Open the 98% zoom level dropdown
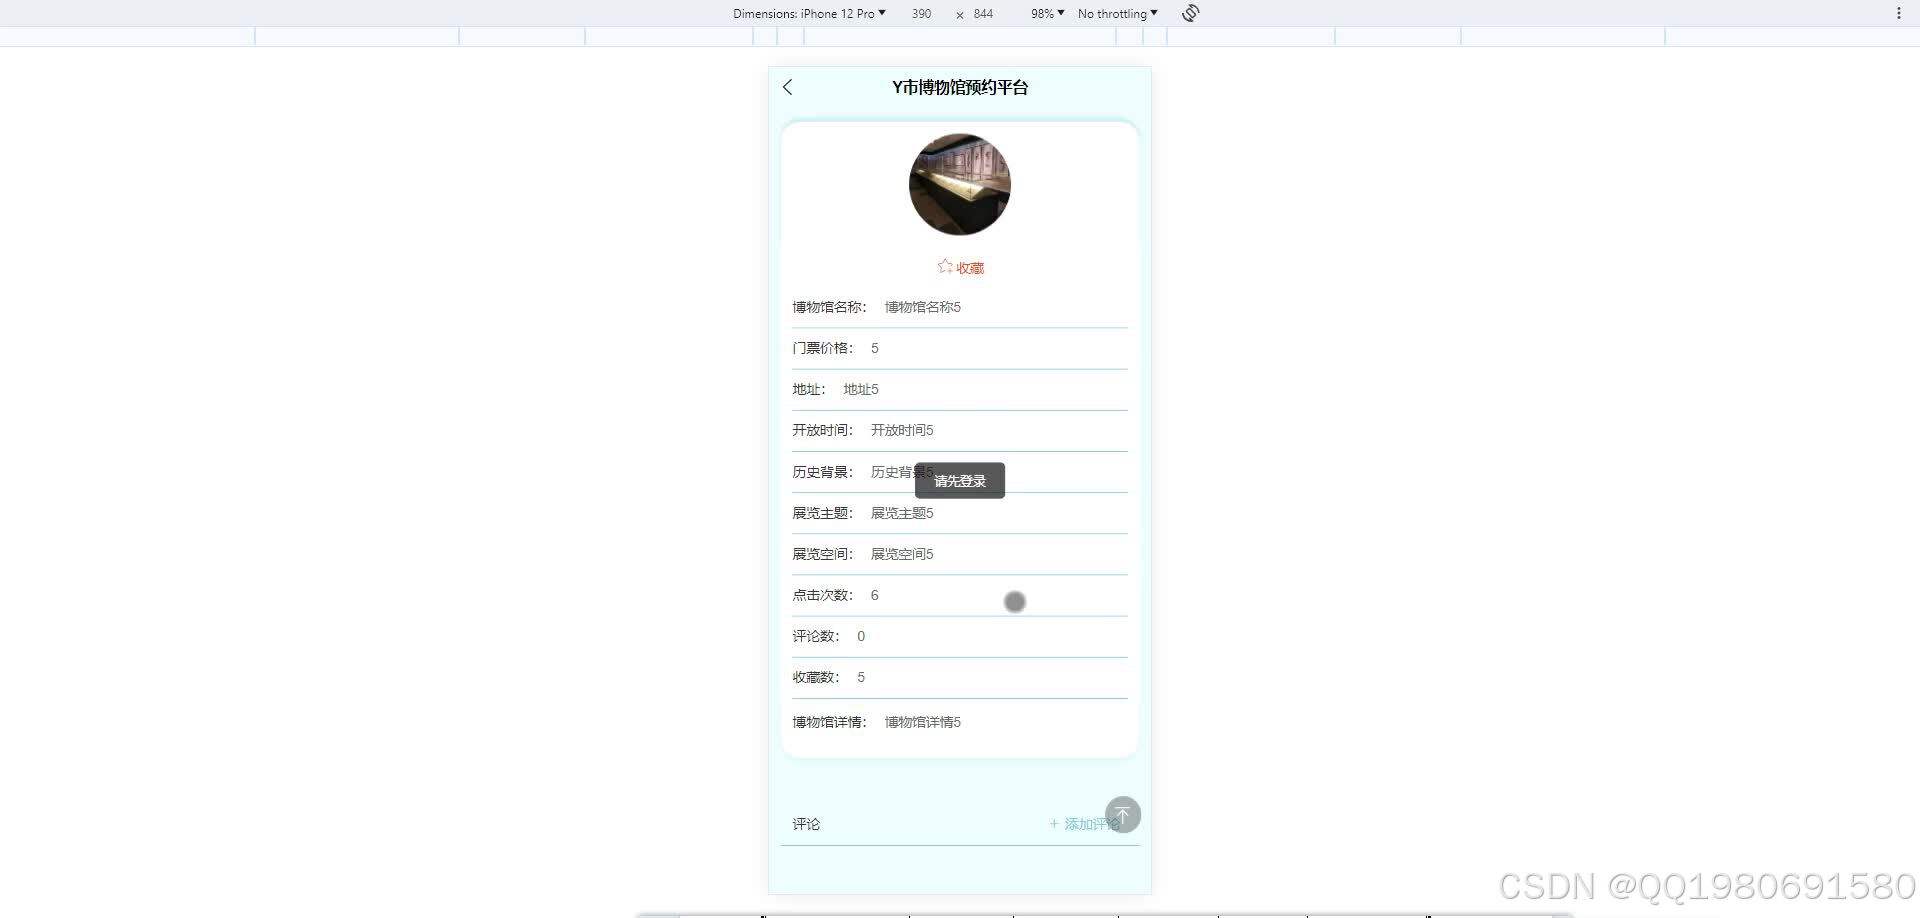1920x918 pixels. tap(1045, 13)
